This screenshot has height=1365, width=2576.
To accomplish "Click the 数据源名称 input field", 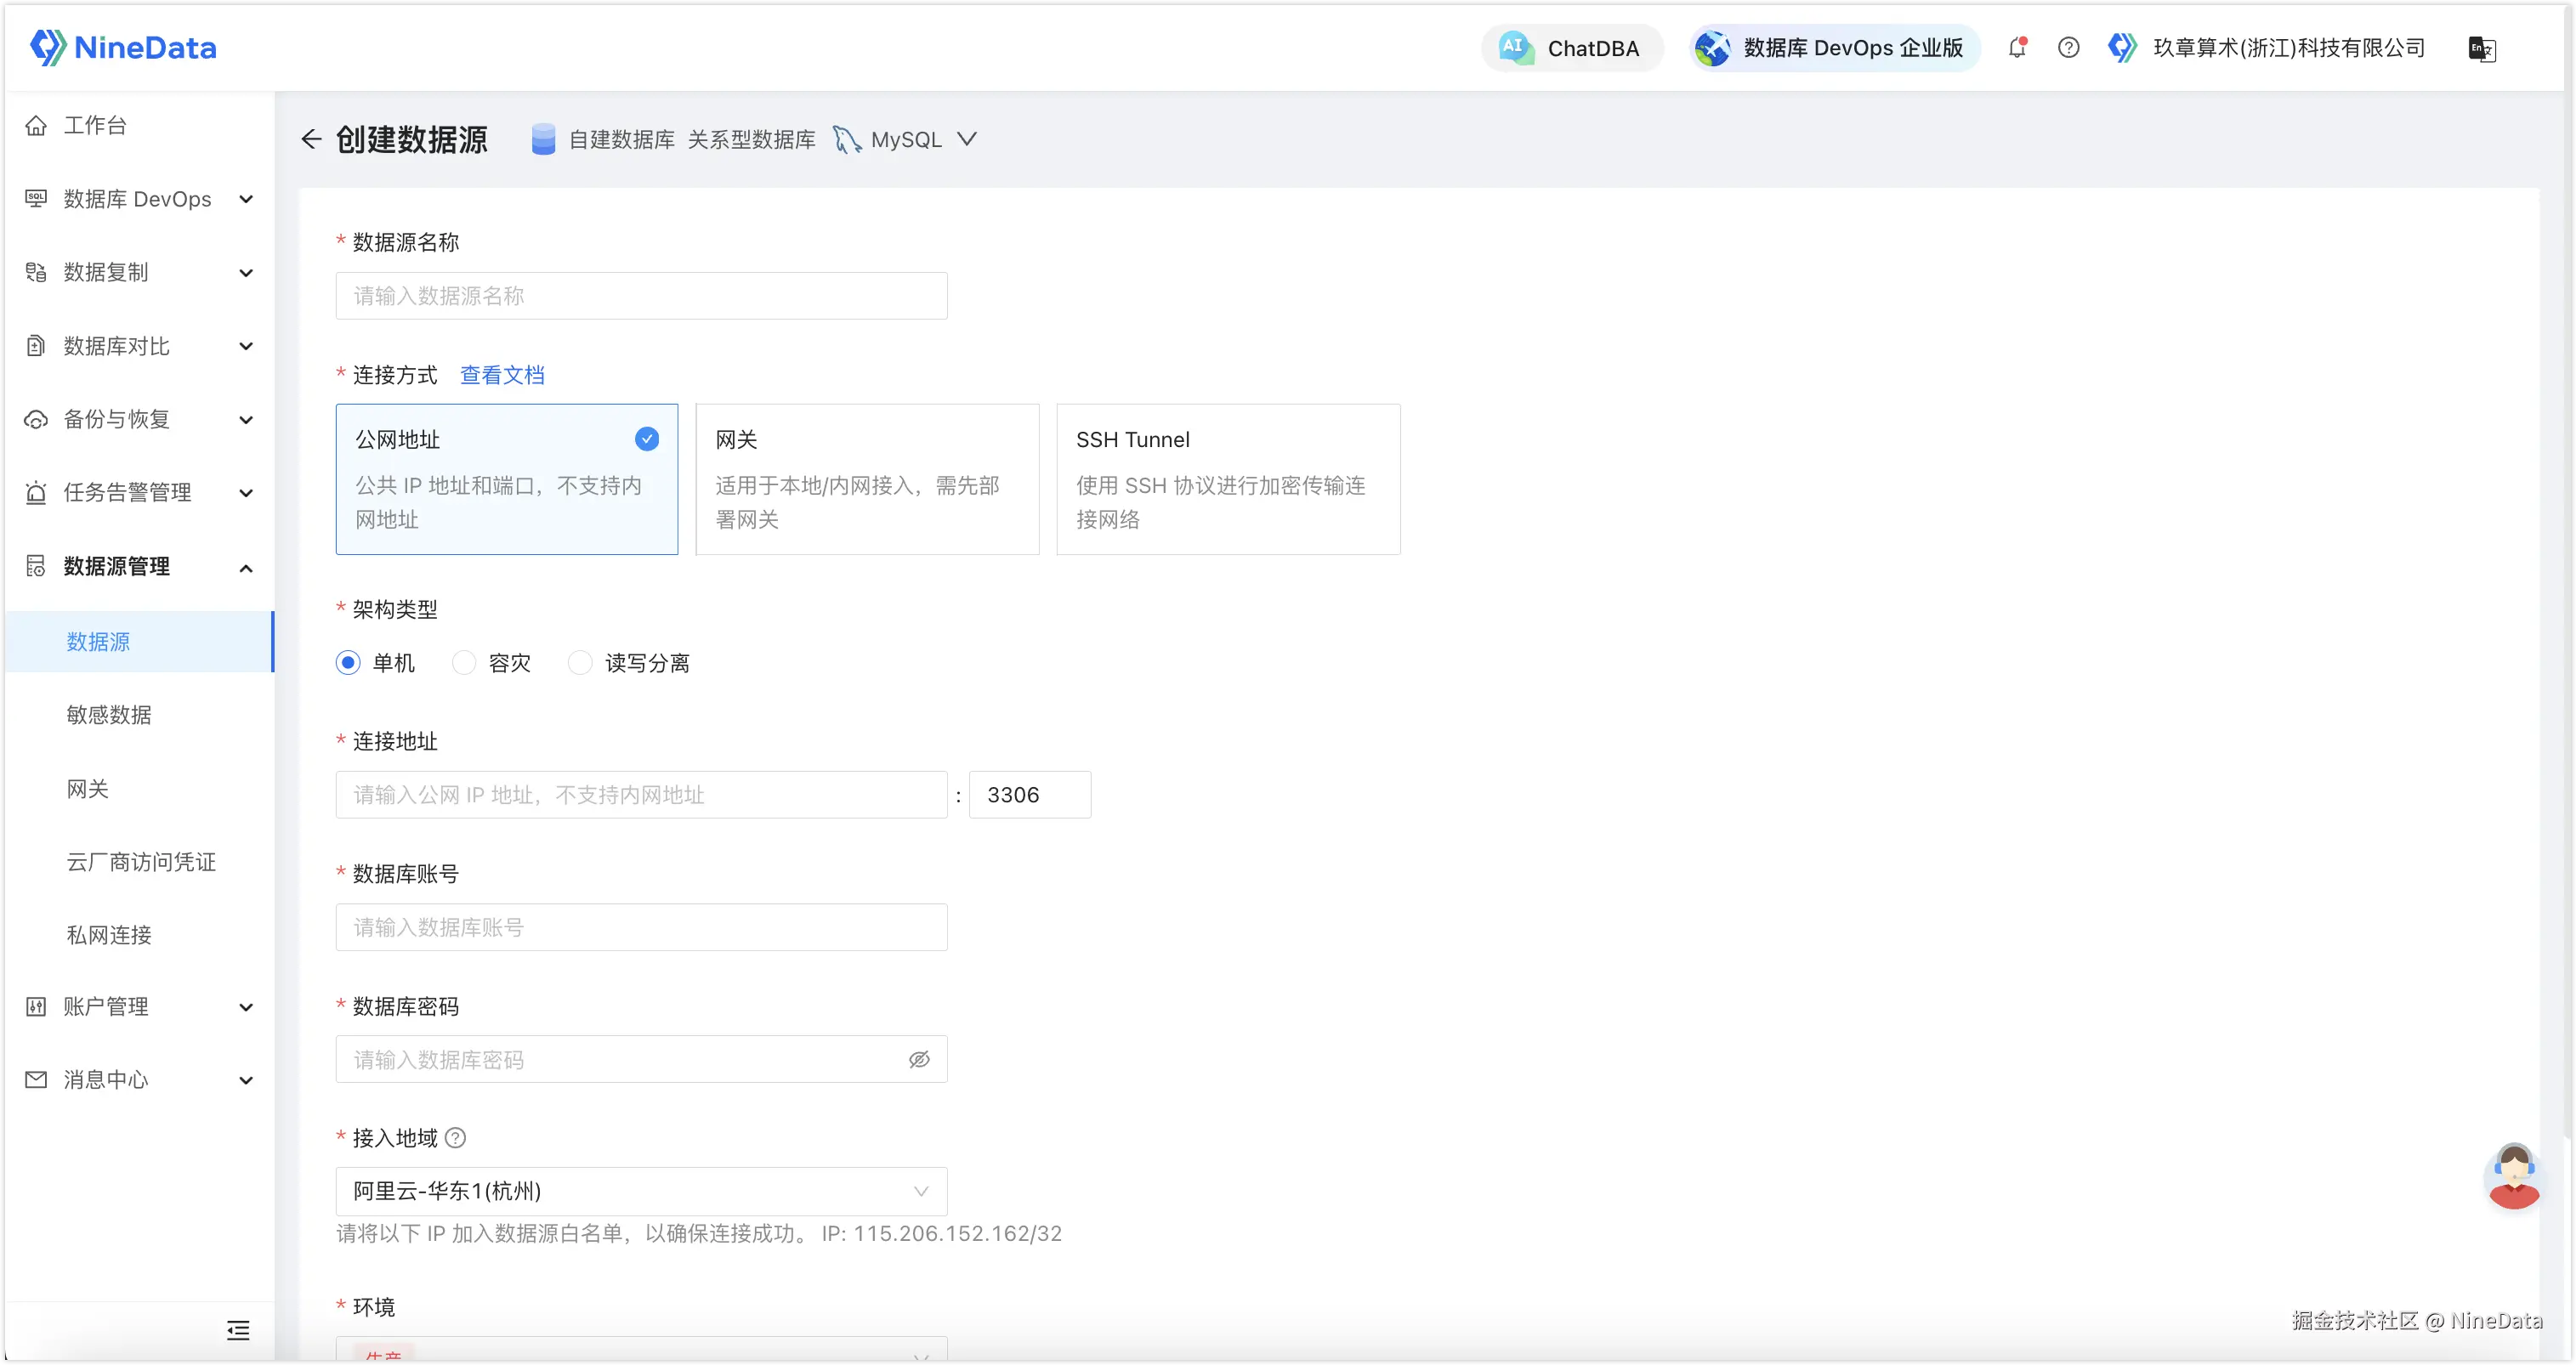I will pos(641,296).
